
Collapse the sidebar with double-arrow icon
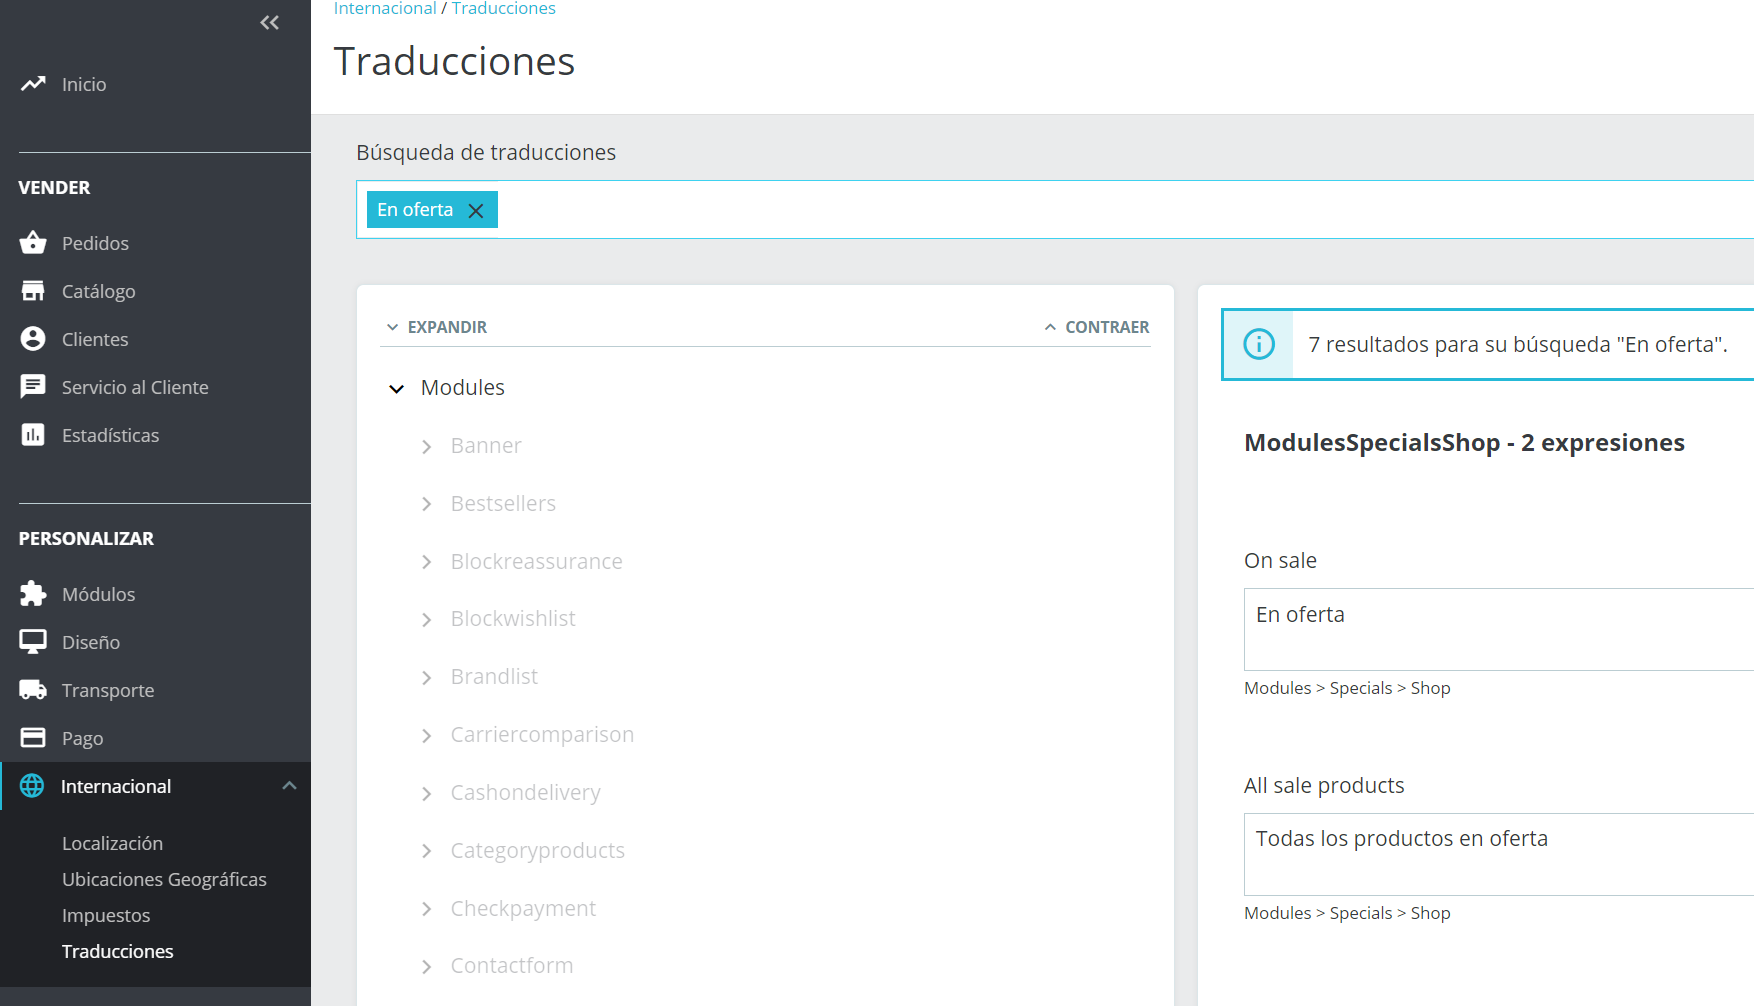point(269,22)
